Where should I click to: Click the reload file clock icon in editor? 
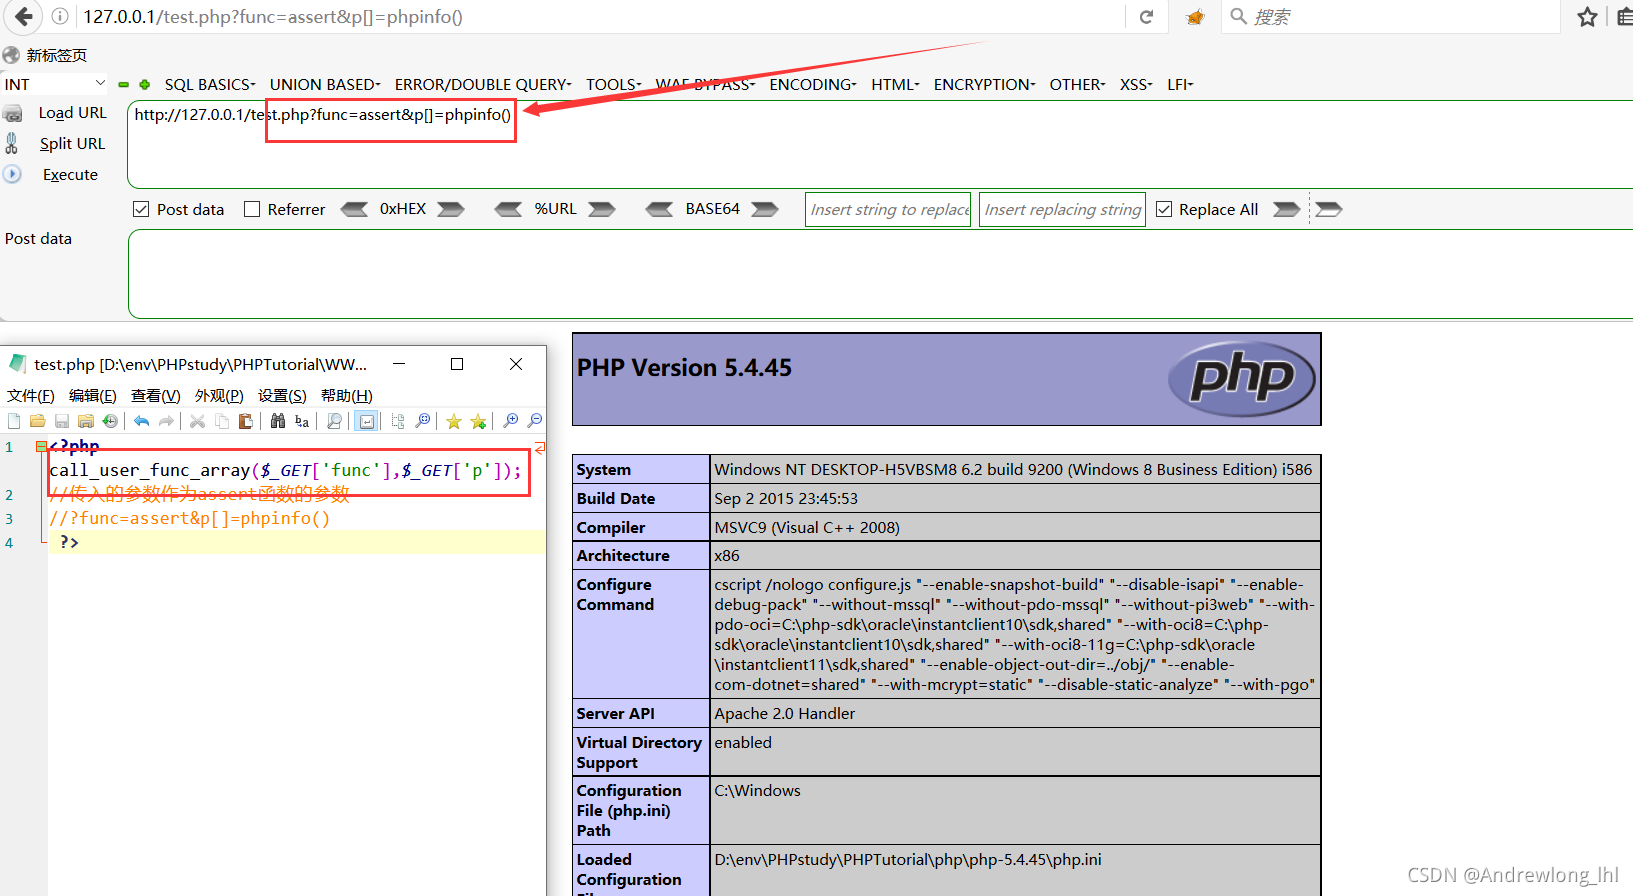[x=110, y=421]
